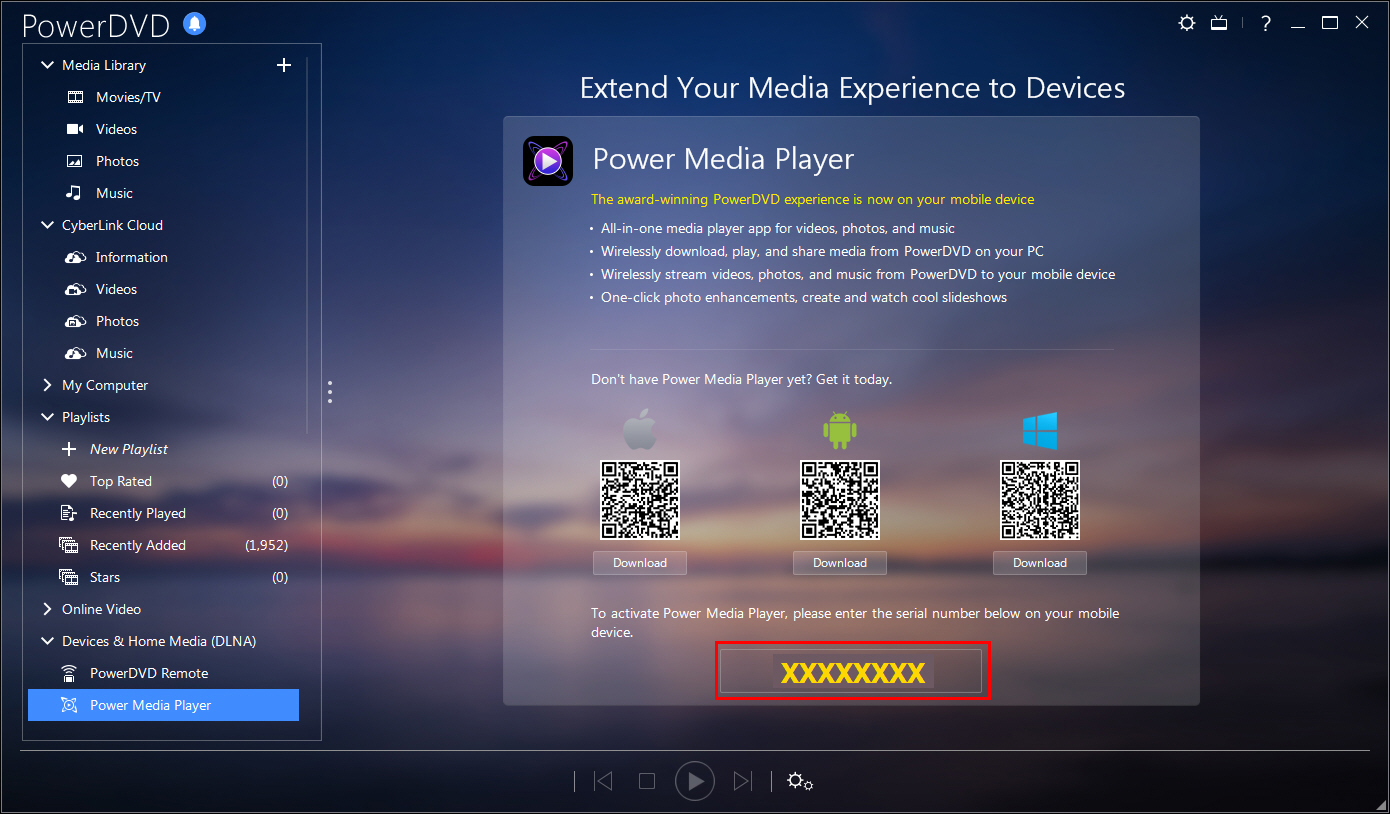Open the help question mark
Image resolution: width=1390 pixels, height=814 pixels.
[x=1266, y=23]
